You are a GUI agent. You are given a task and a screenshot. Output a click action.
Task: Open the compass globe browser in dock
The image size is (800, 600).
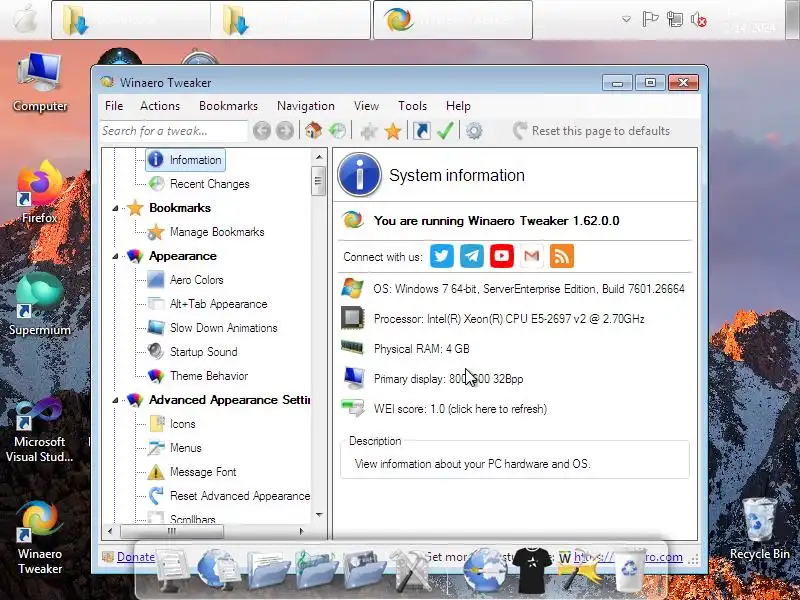(485, 569)
